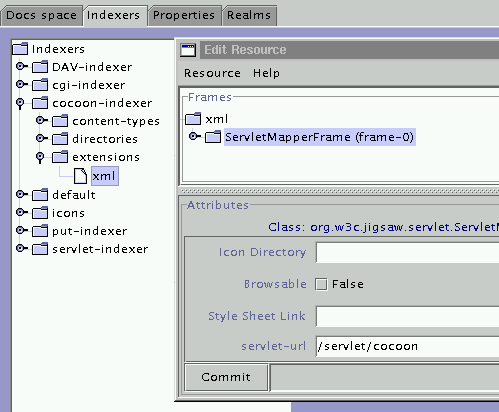
Task: Click the cocoon-indexer folder icon
Action: pos(40,103)
